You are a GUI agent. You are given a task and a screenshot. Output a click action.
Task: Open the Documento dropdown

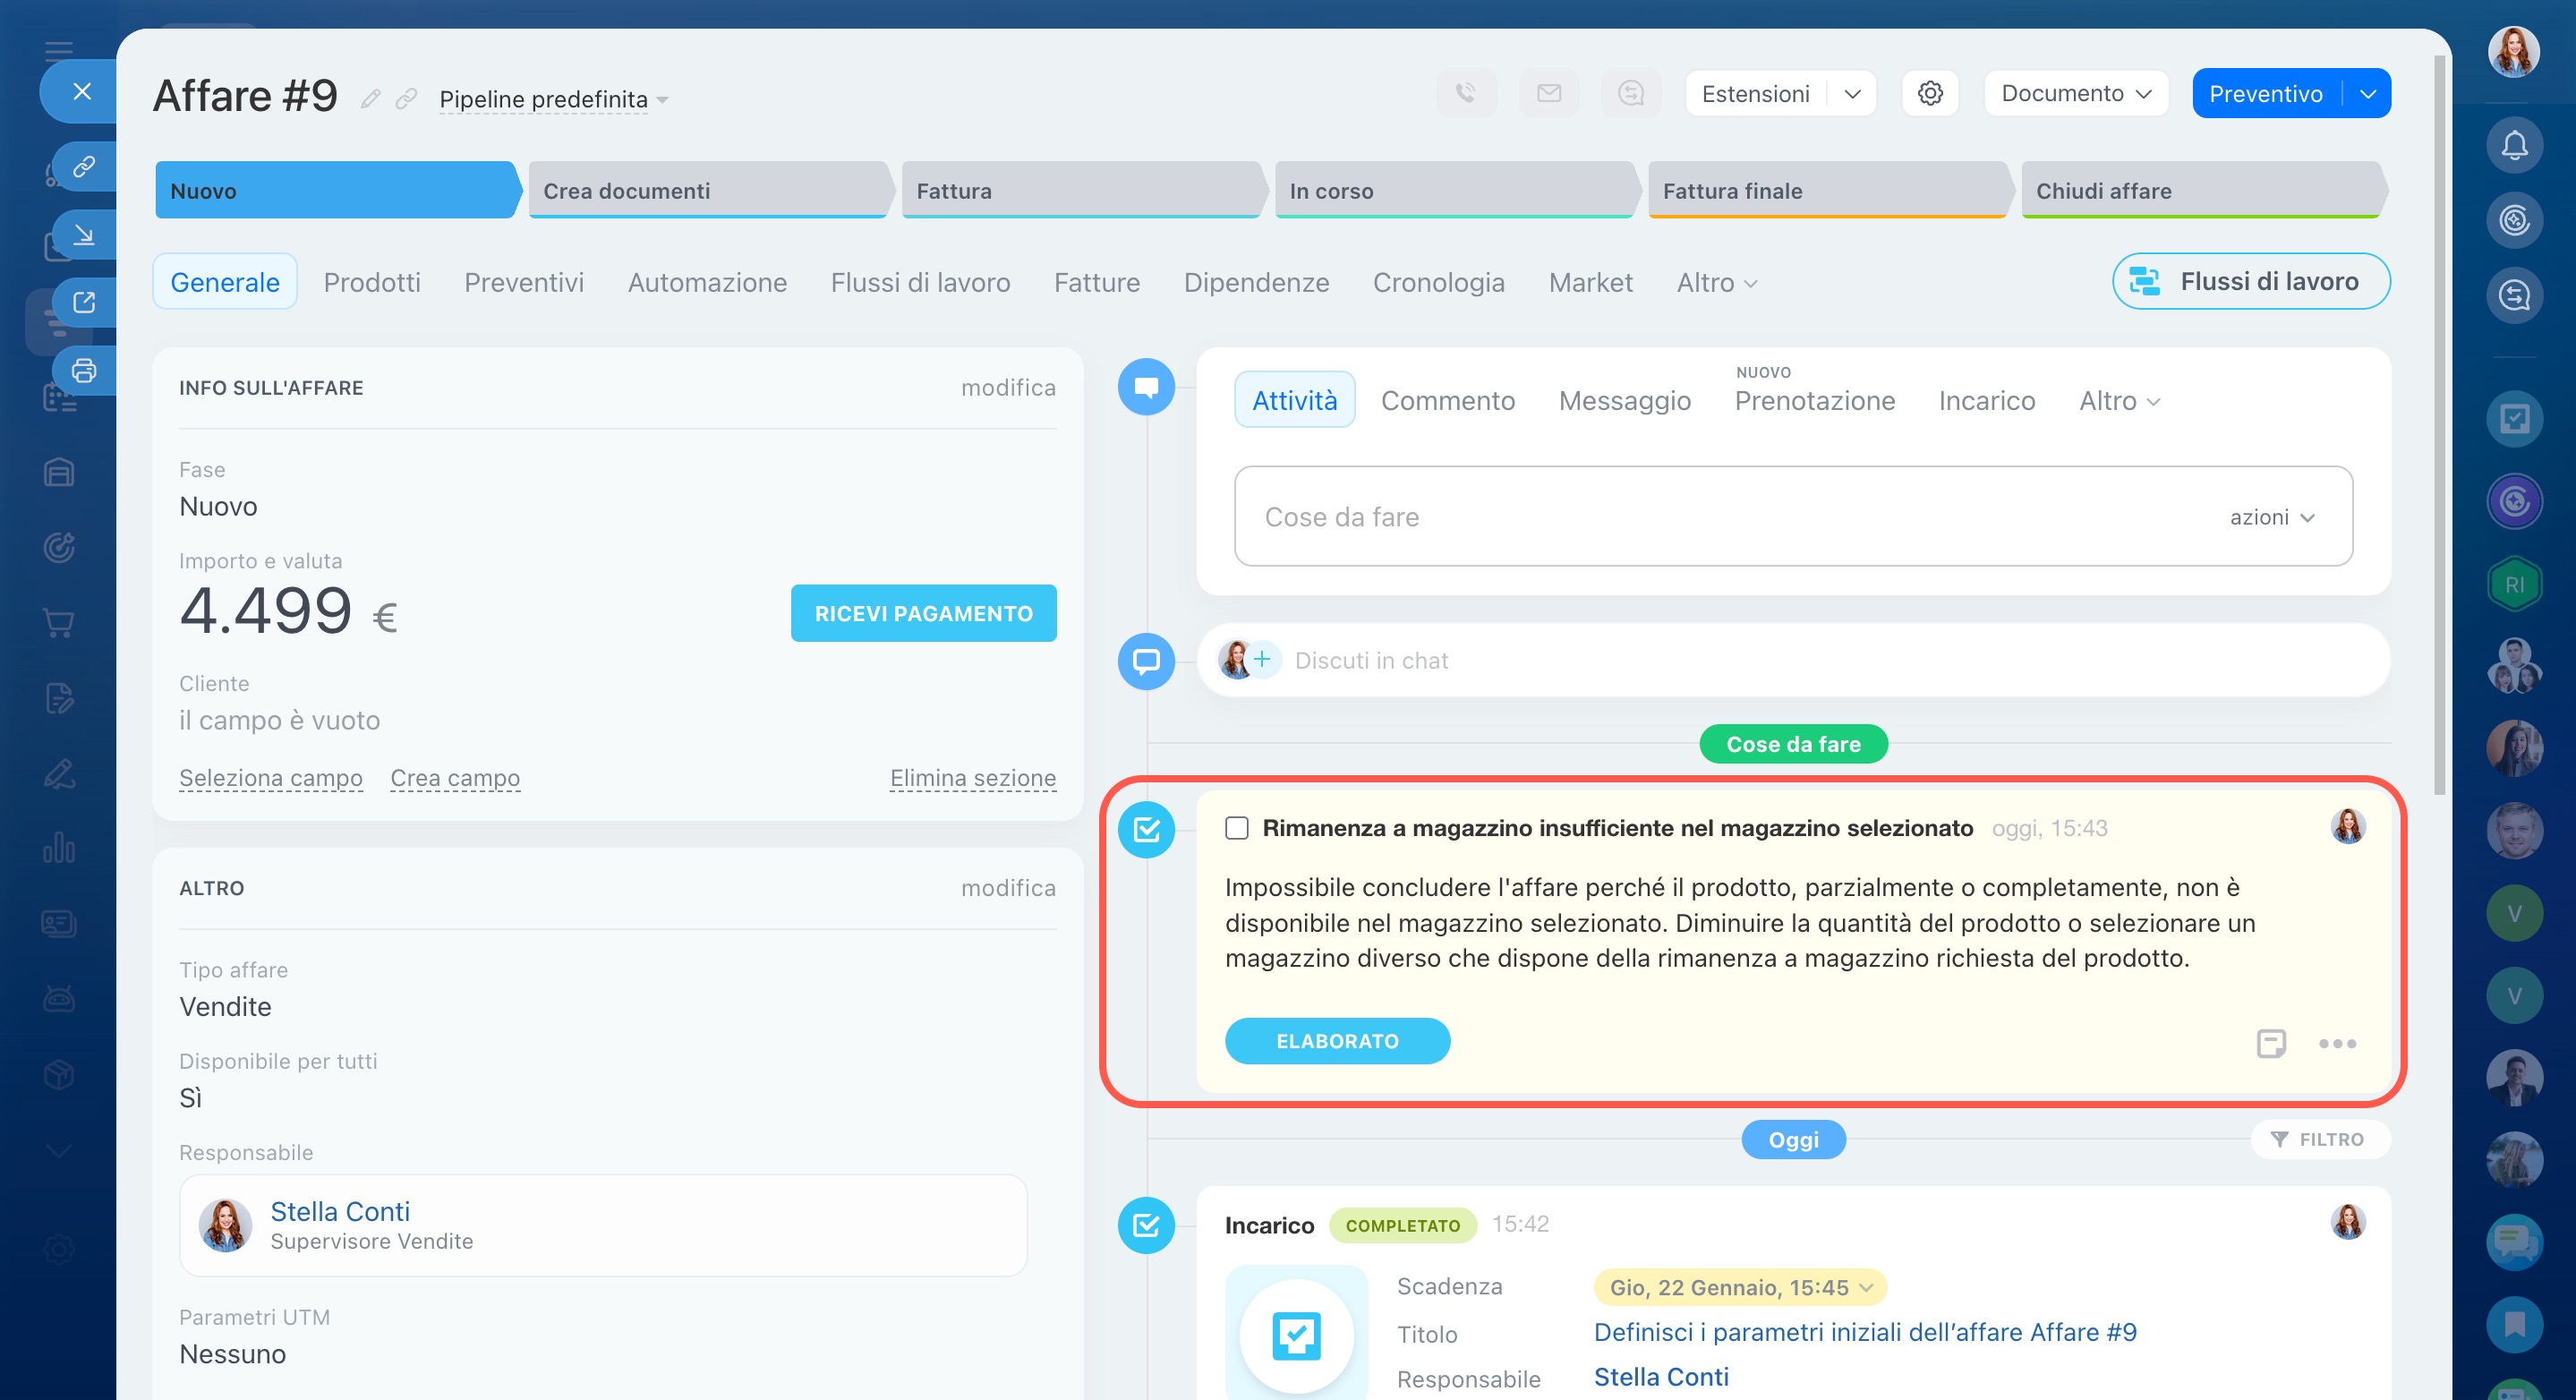point(2075,93)
